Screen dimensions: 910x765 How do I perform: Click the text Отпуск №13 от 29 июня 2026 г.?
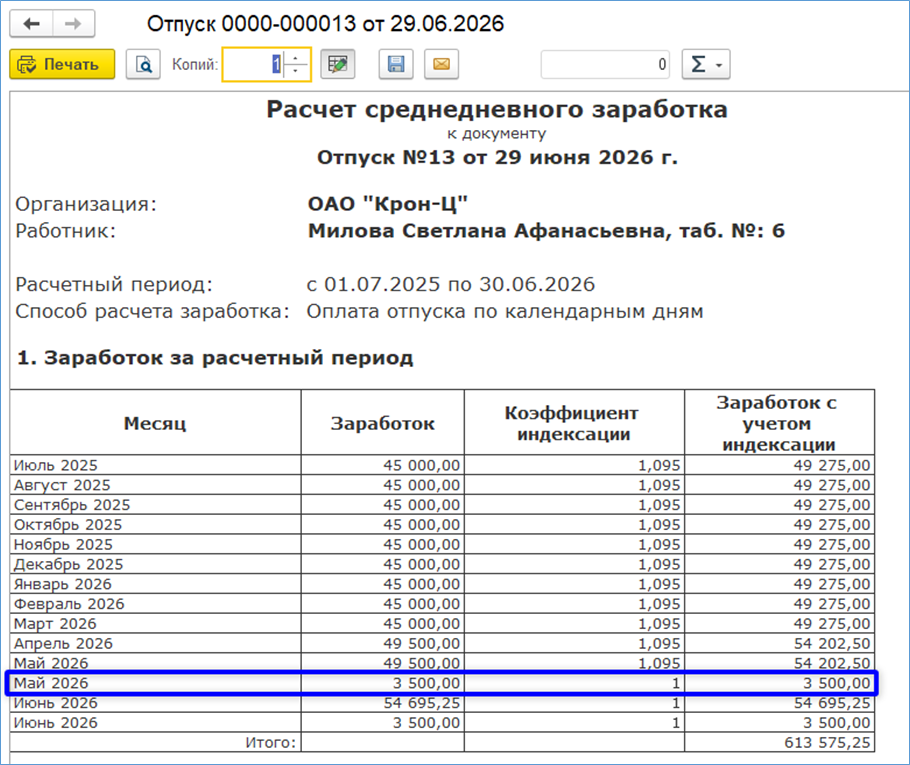(x=497, y=157)
